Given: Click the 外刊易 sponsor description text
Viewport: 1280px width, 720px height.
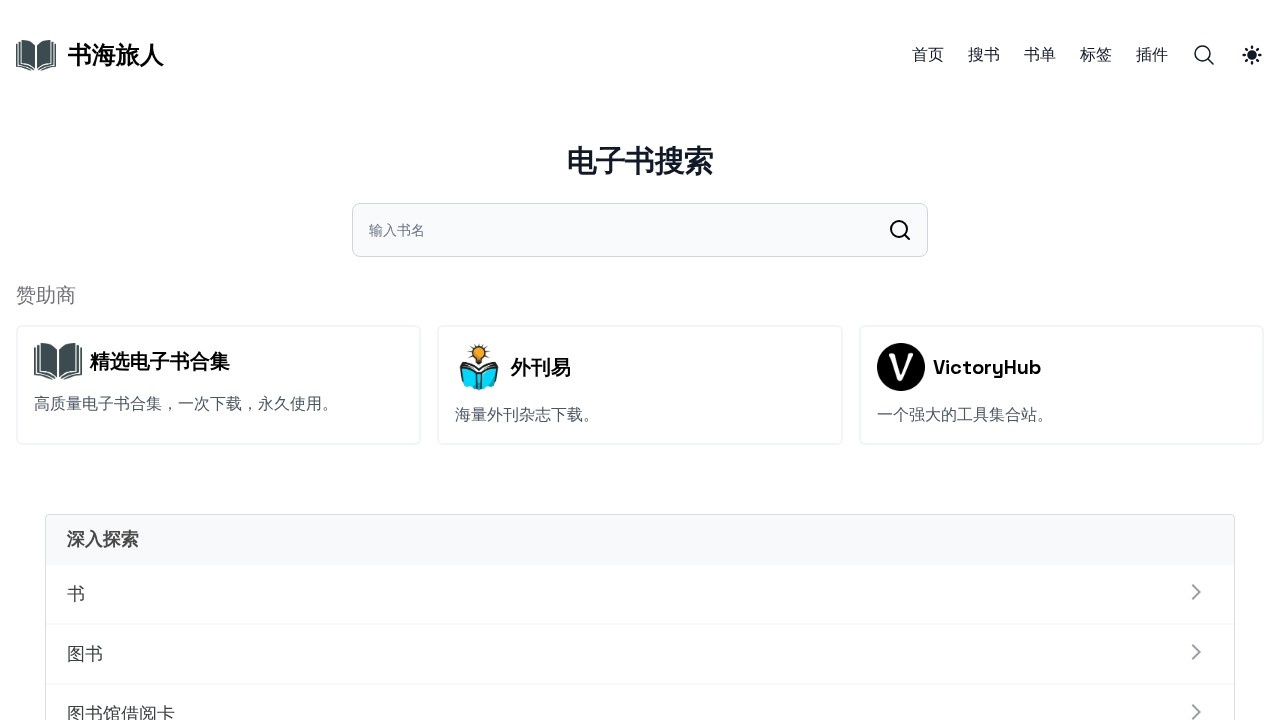Looking at the screenshot, I should pos(525,415).
